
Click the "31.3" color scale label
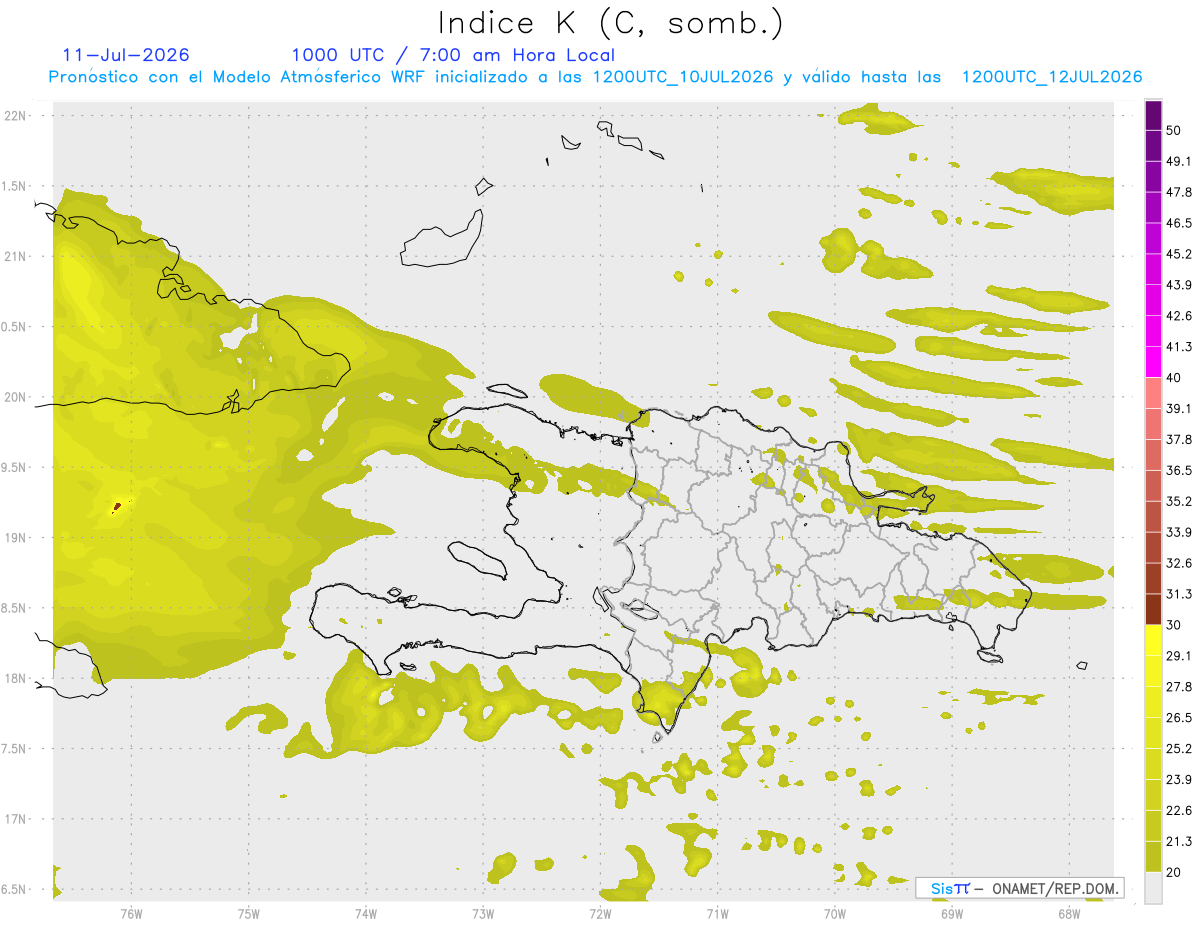(x=1179, y=594)
